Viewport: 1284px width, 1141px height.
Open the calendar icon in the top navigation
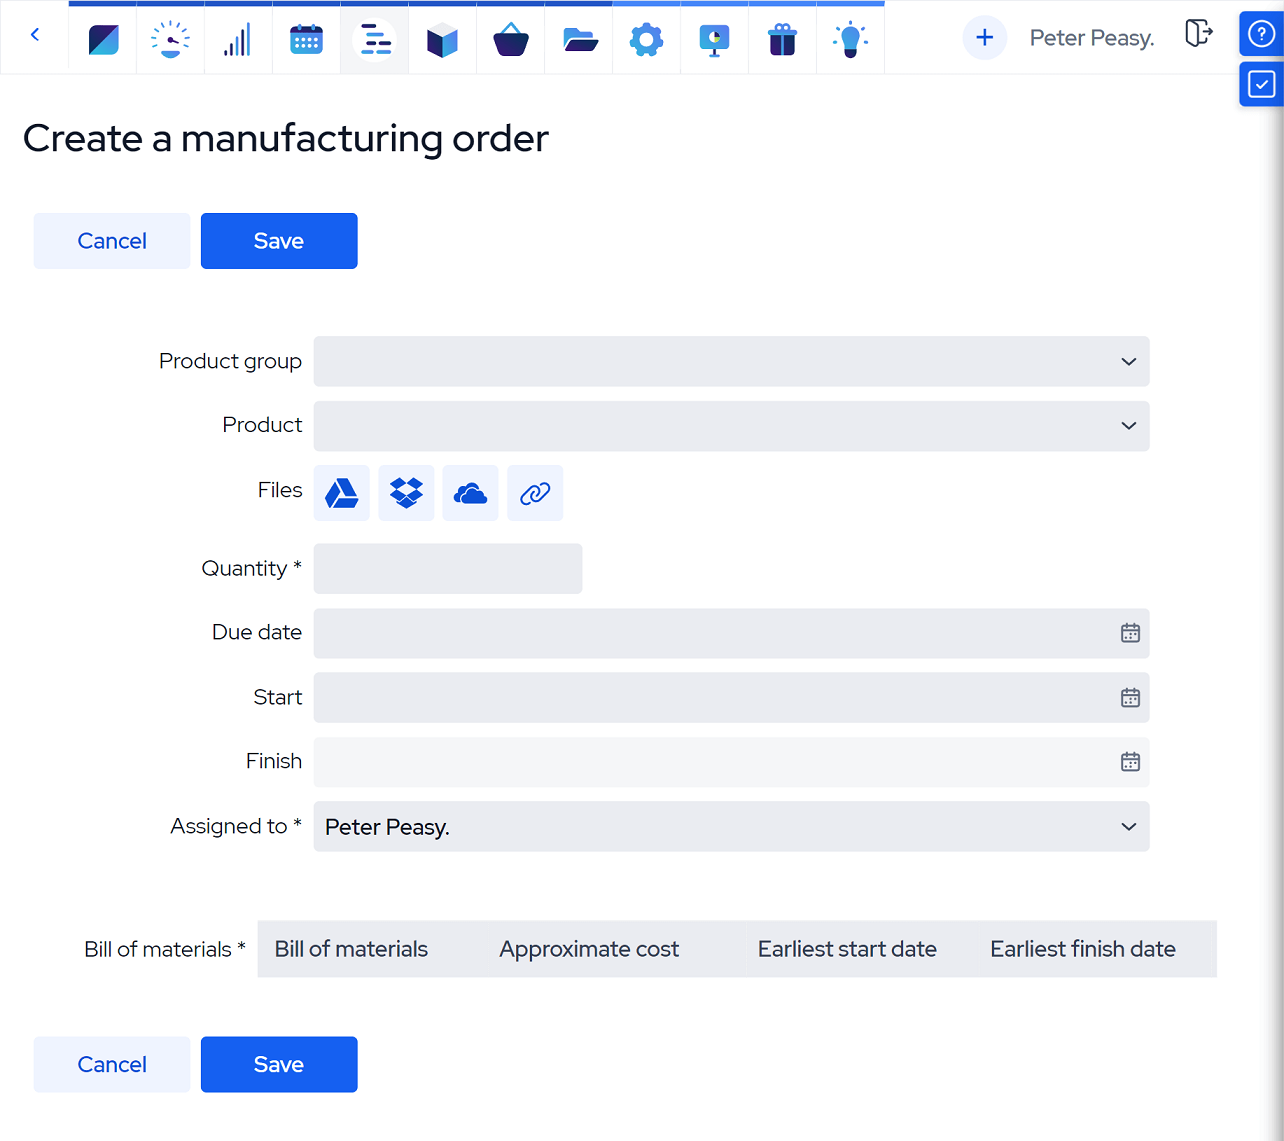(x=306, y=39)
